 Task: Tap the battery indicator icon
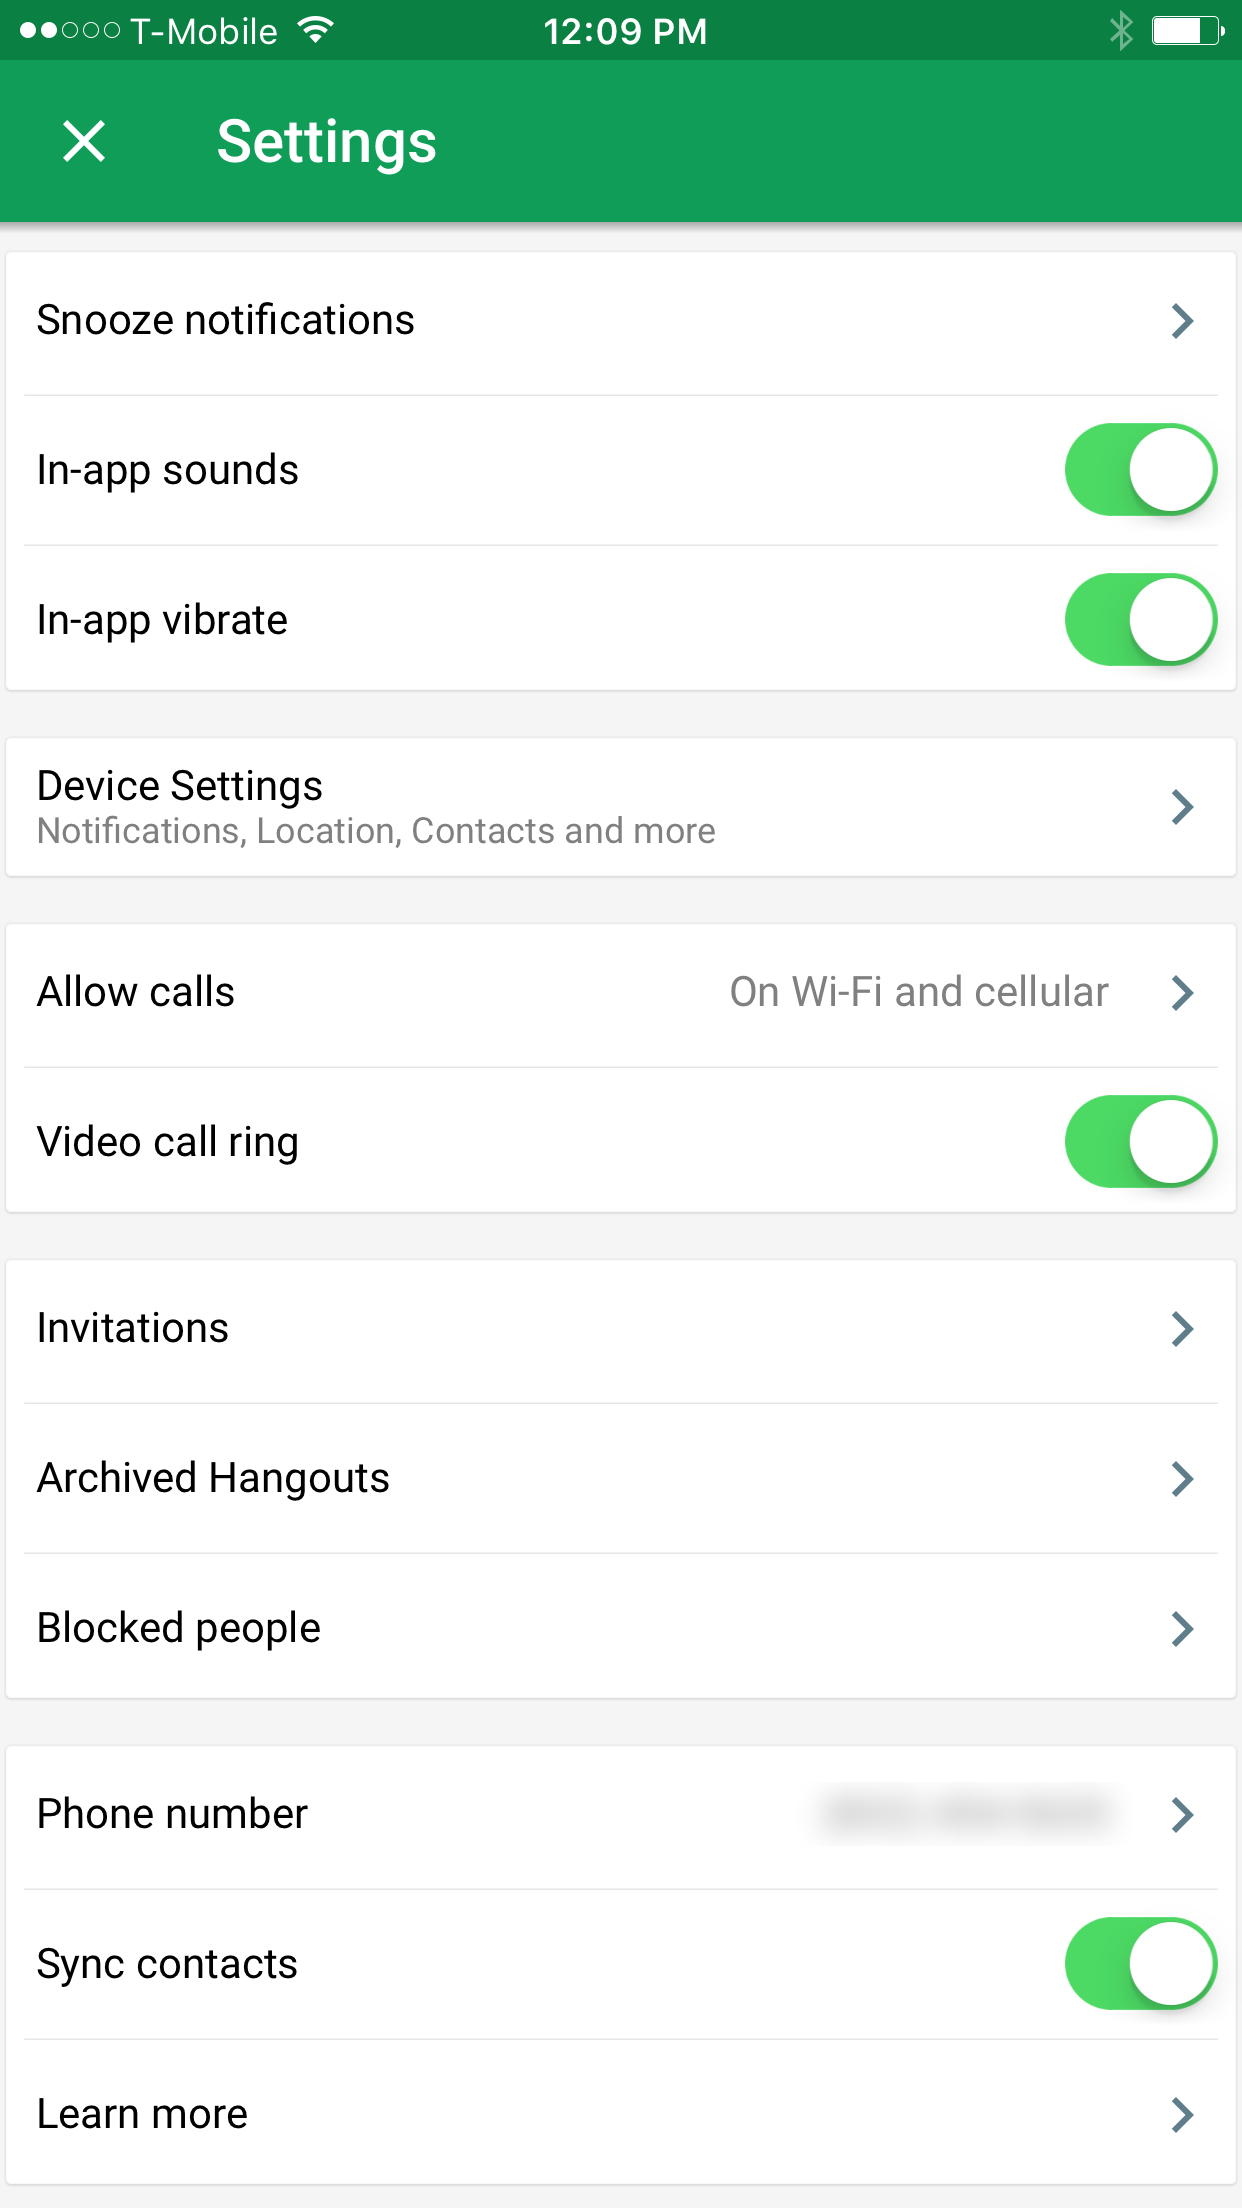point(1188,31)
